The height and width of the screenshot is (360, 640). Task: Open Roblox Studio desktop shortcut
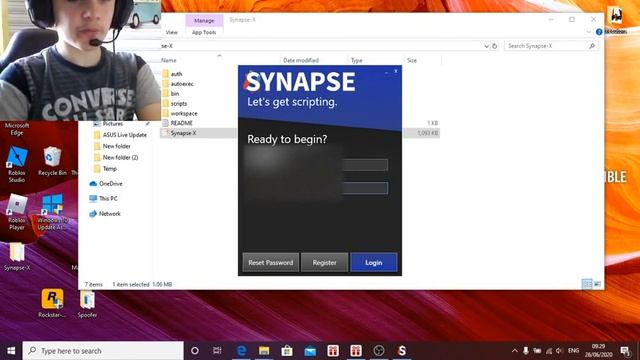click(x=17, y=164)
